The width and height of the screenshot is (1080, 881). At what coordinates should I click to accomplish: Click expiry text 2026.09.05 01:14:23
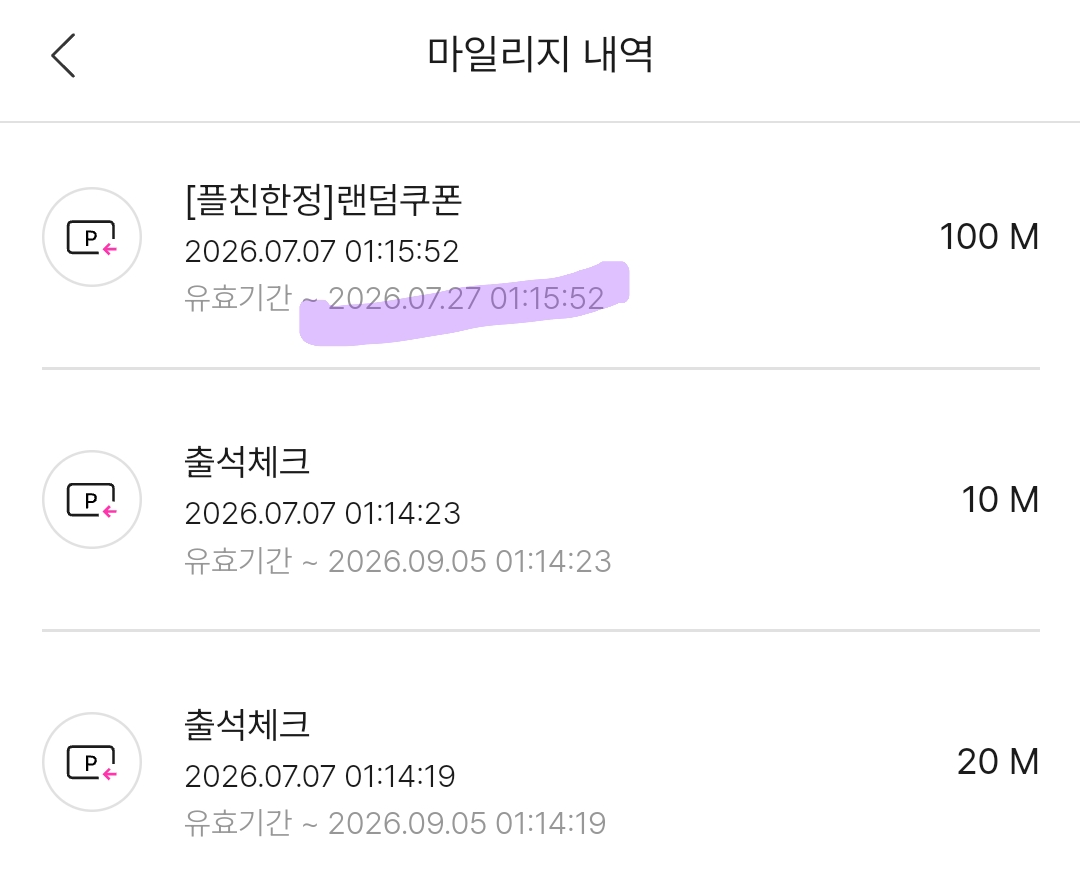[x=470, y=561]
